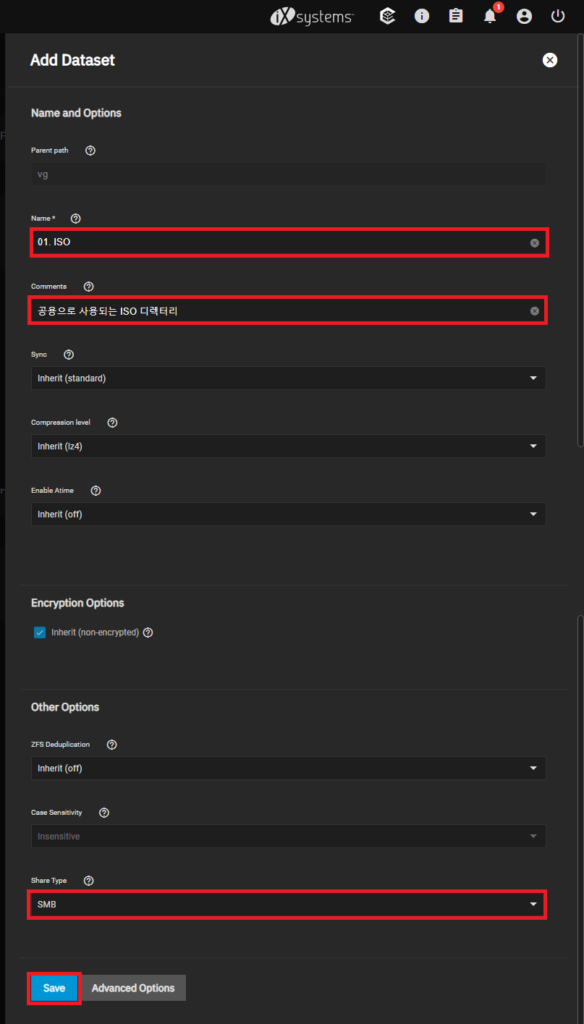Viewport: 584px width, 1024px height.
Task: Show help tooltip for Parent path
Action: [x=91, y=150]
